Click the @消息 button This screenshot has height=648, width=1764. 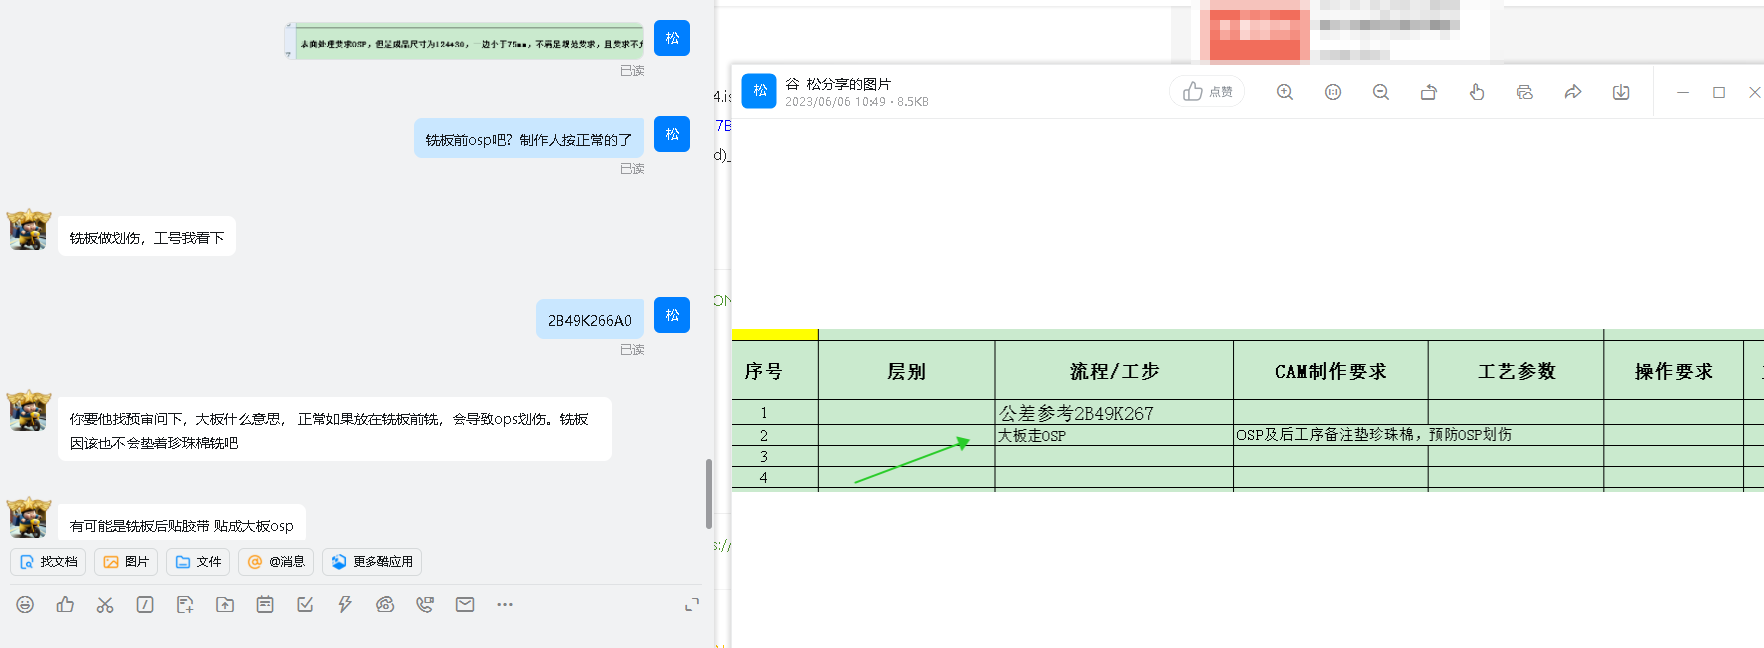[276, 562]
